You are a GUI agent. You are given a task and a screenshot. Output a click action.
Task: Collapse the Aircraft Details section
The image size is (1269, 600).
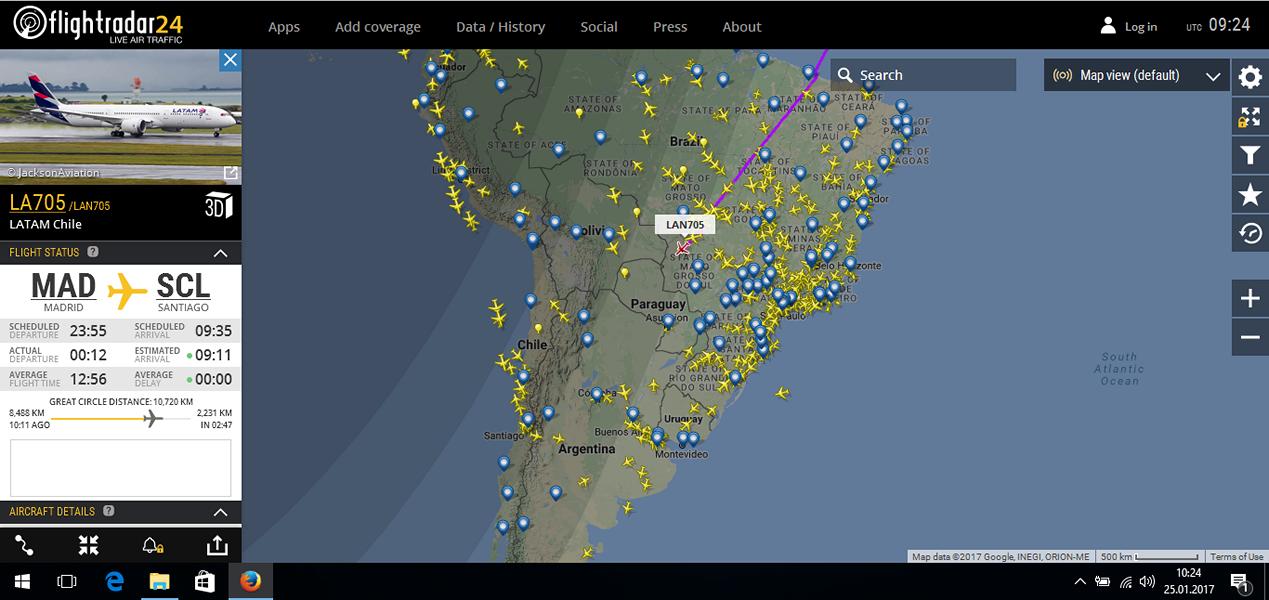pos(221,512)
